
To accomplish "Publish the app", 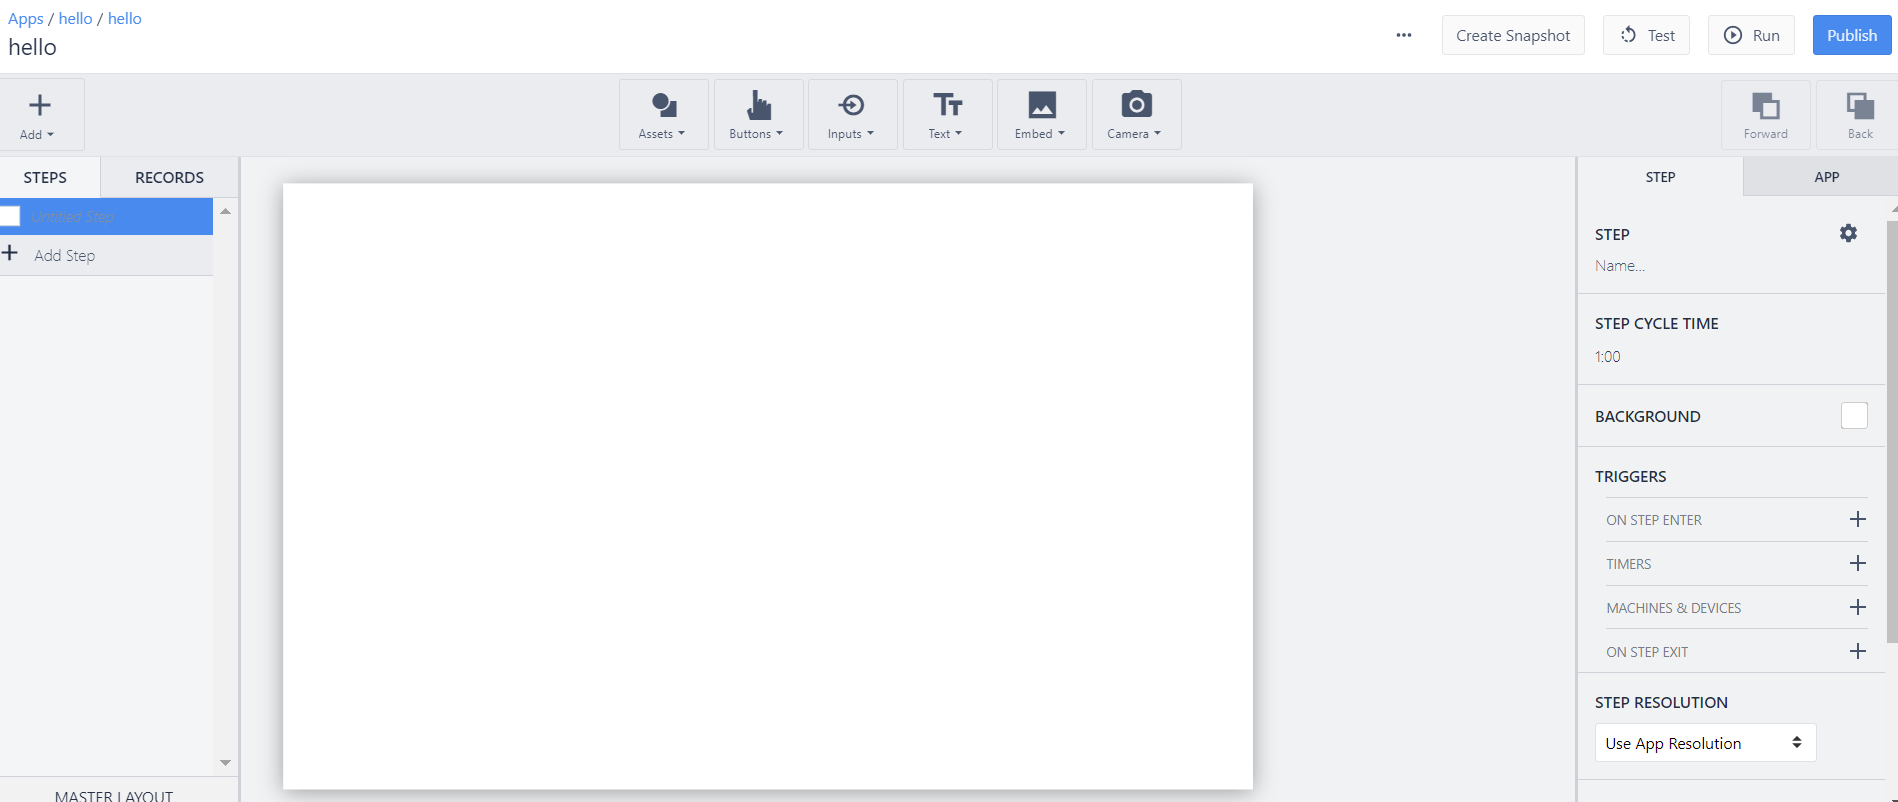I will coord(1852,35).
